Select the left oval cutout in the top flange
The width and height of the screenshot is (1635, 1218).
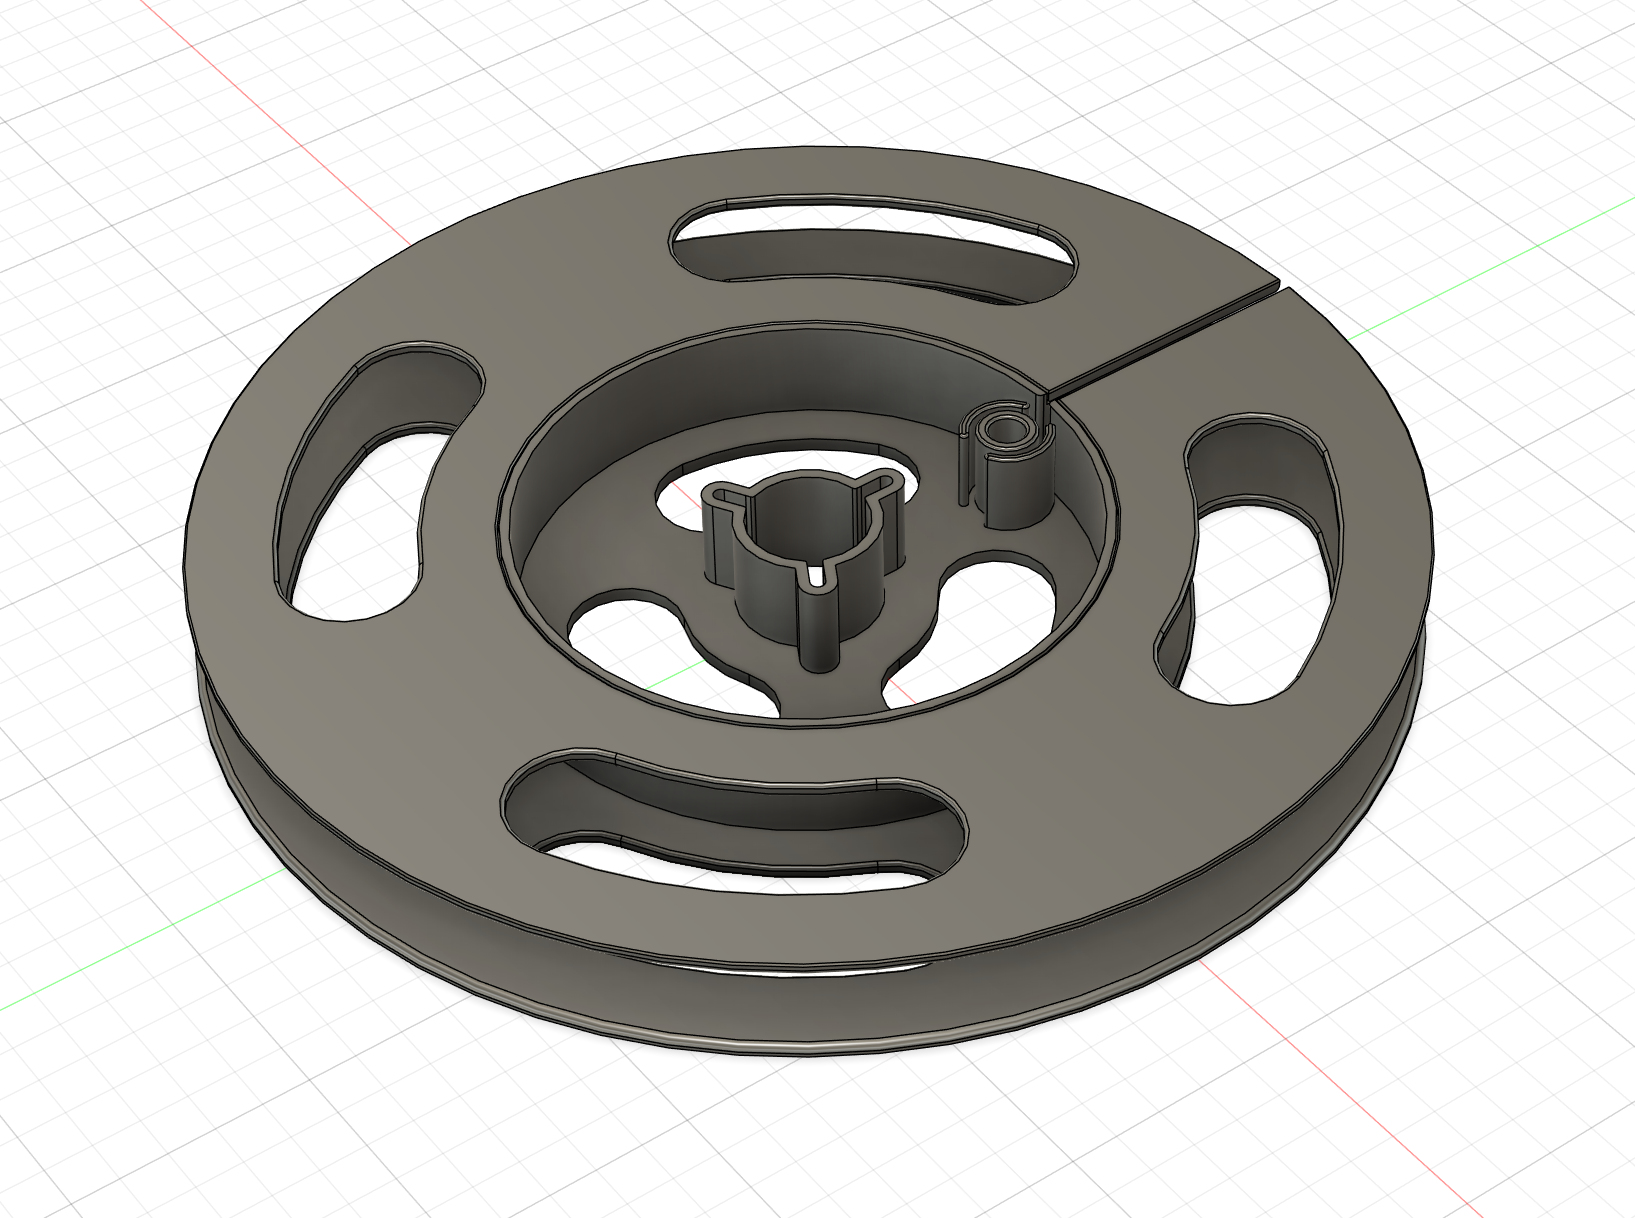pyautogui.click(x=379, y=482)
